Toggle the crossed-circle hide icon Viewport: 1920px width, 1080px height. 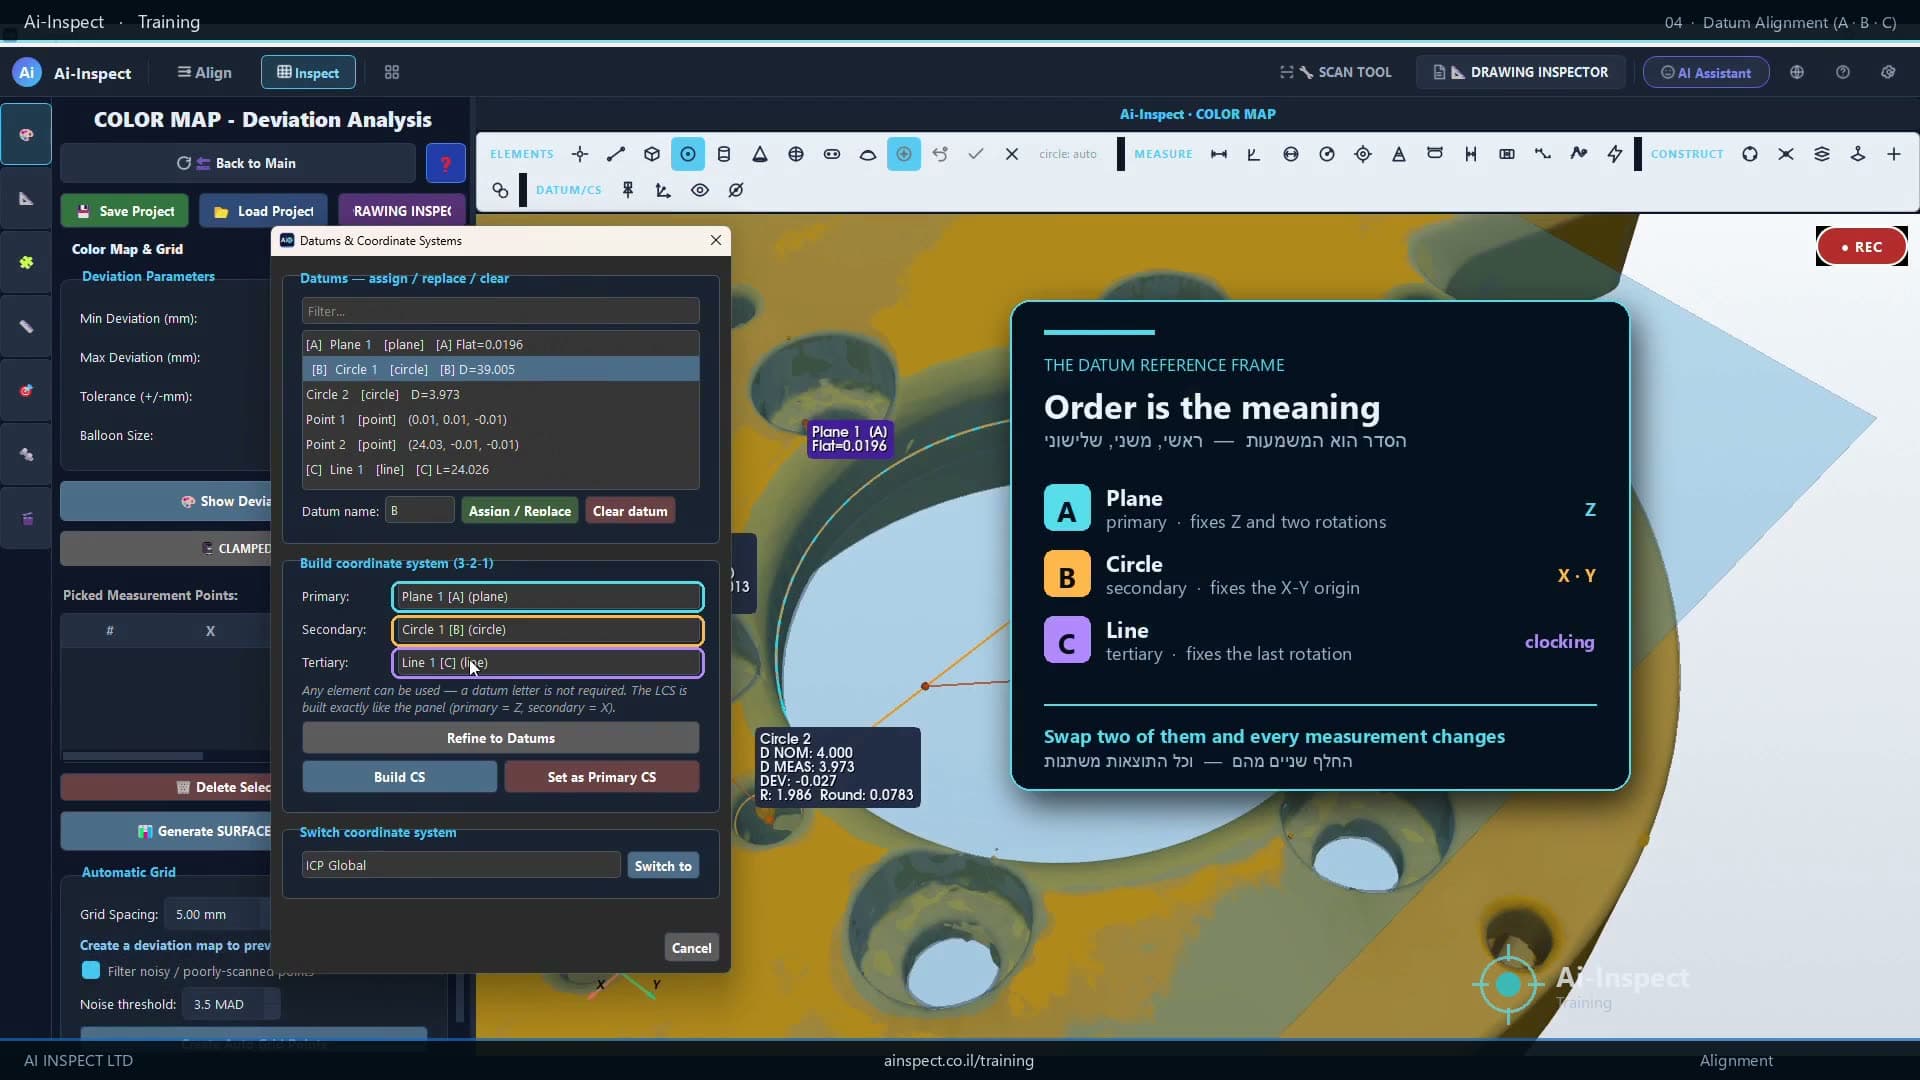pyautogui.click(x=736, y=190)
